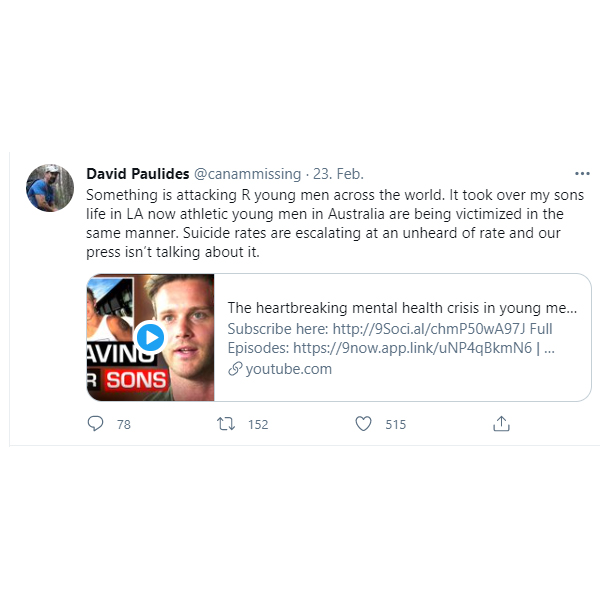Retweet using the arrows icon
The height and width of the screenshot is (600, 600).
[x=226, y=424]
